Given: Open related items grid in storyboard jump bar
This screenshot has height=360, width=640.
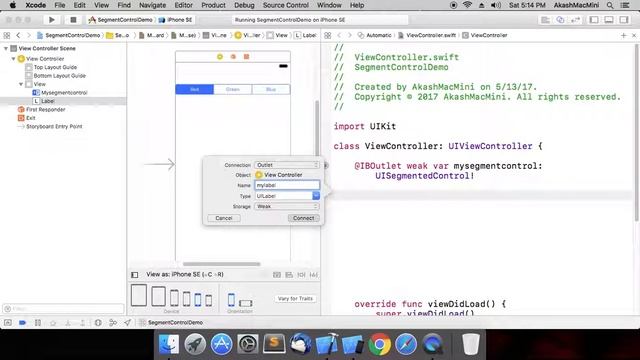Looking at the screenshot, I should click(7, 36).
